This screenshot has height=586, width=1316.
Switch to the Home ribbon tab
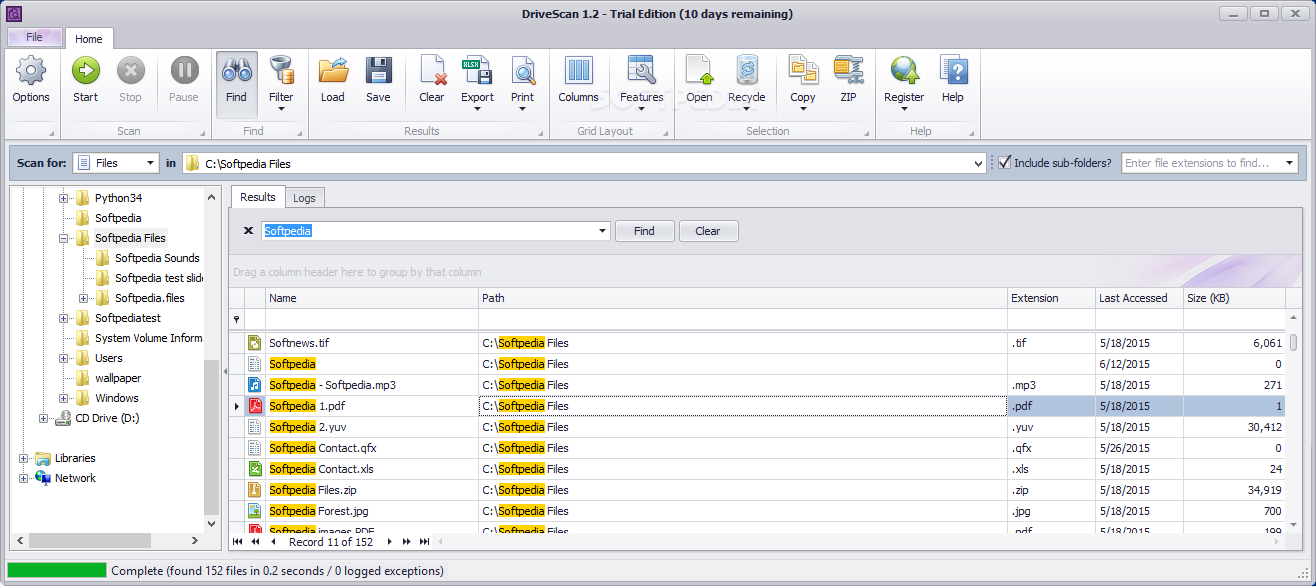click(89, 39)
